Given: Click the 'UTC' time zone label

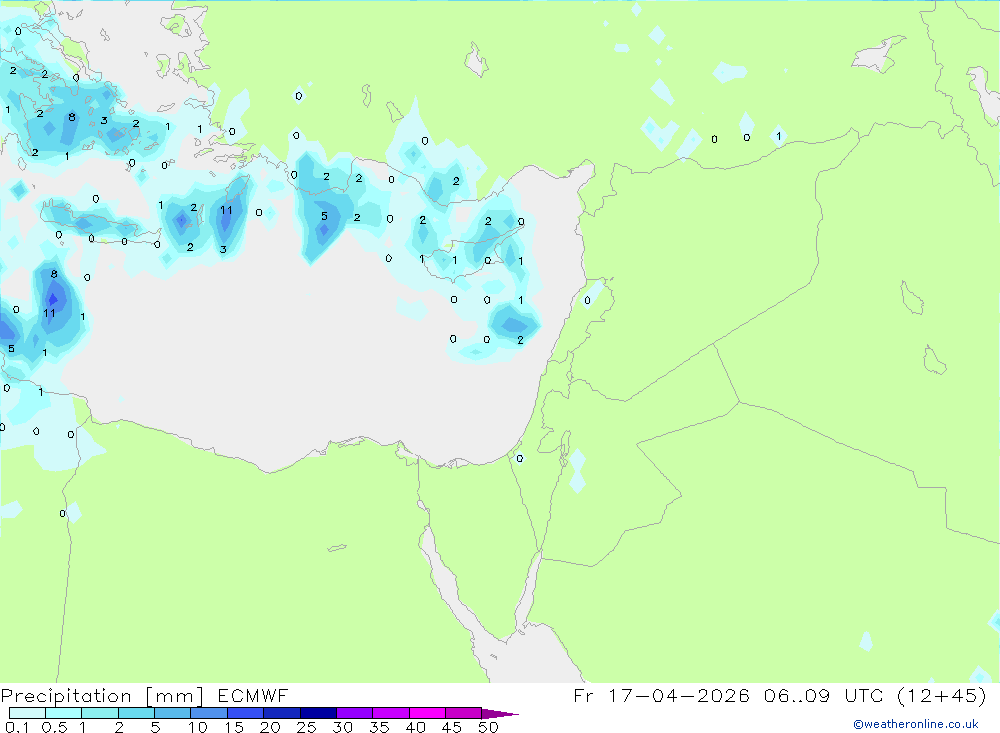Looking at the screenshot, I should (x=865, y=695).
